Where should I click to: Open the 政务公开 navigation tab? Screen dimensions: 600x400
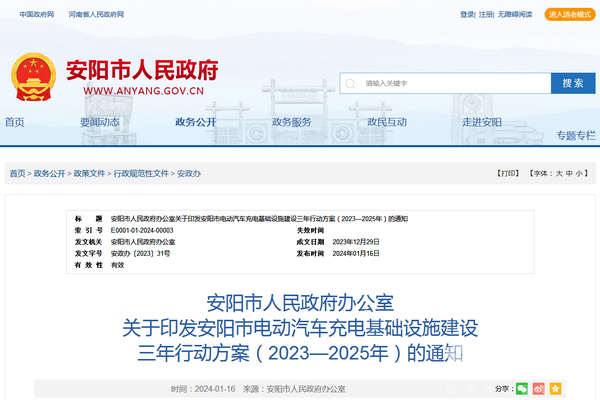click(x=195, y=122)
